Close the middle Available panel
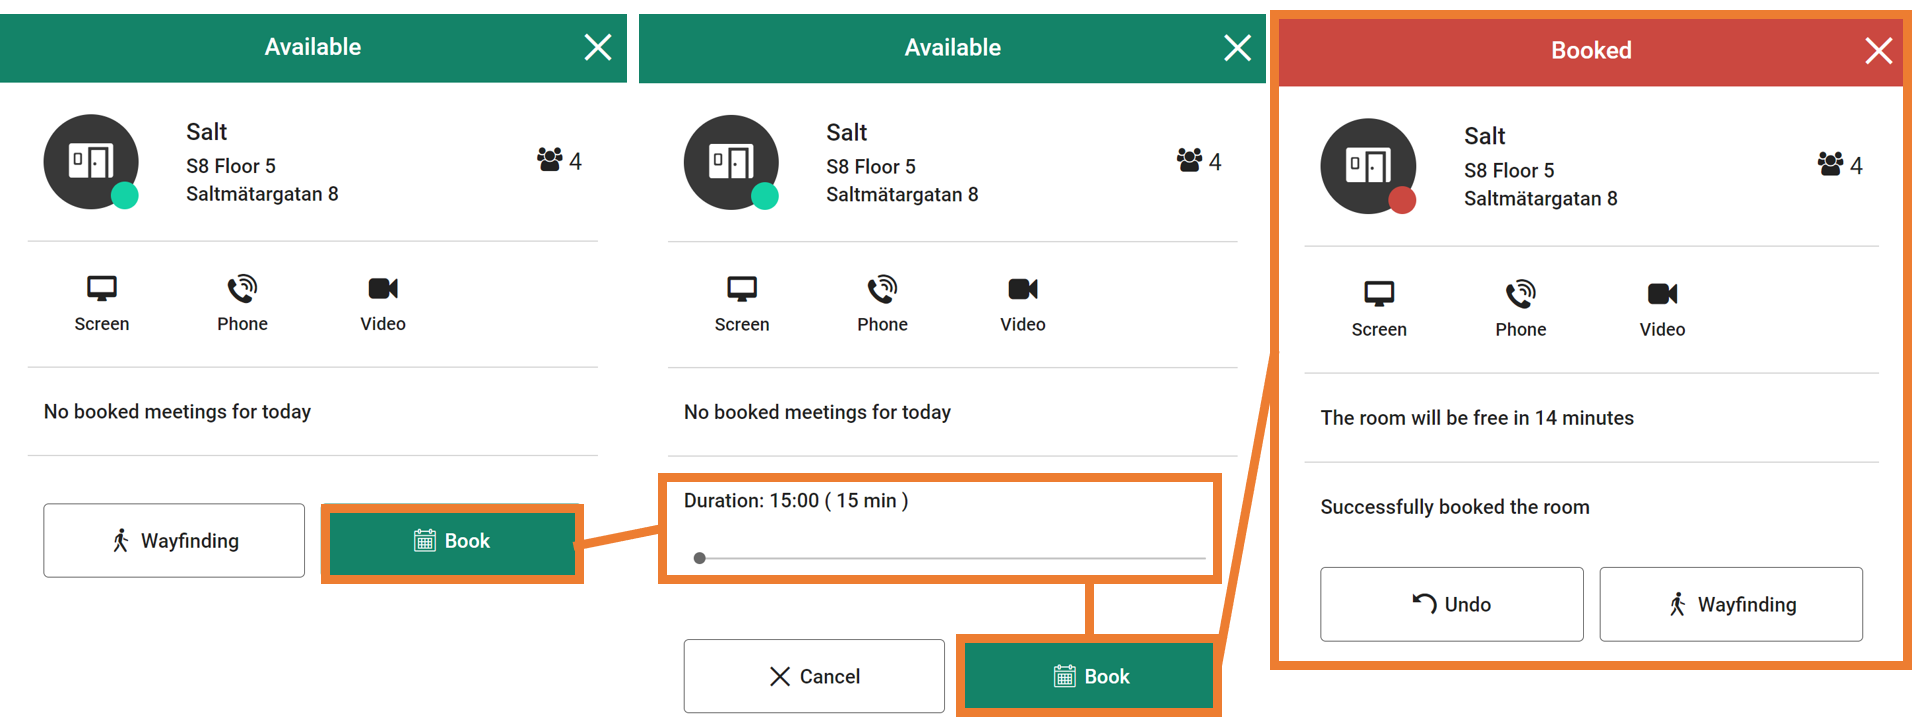 pyautogui.click(x=1237, y=48)
